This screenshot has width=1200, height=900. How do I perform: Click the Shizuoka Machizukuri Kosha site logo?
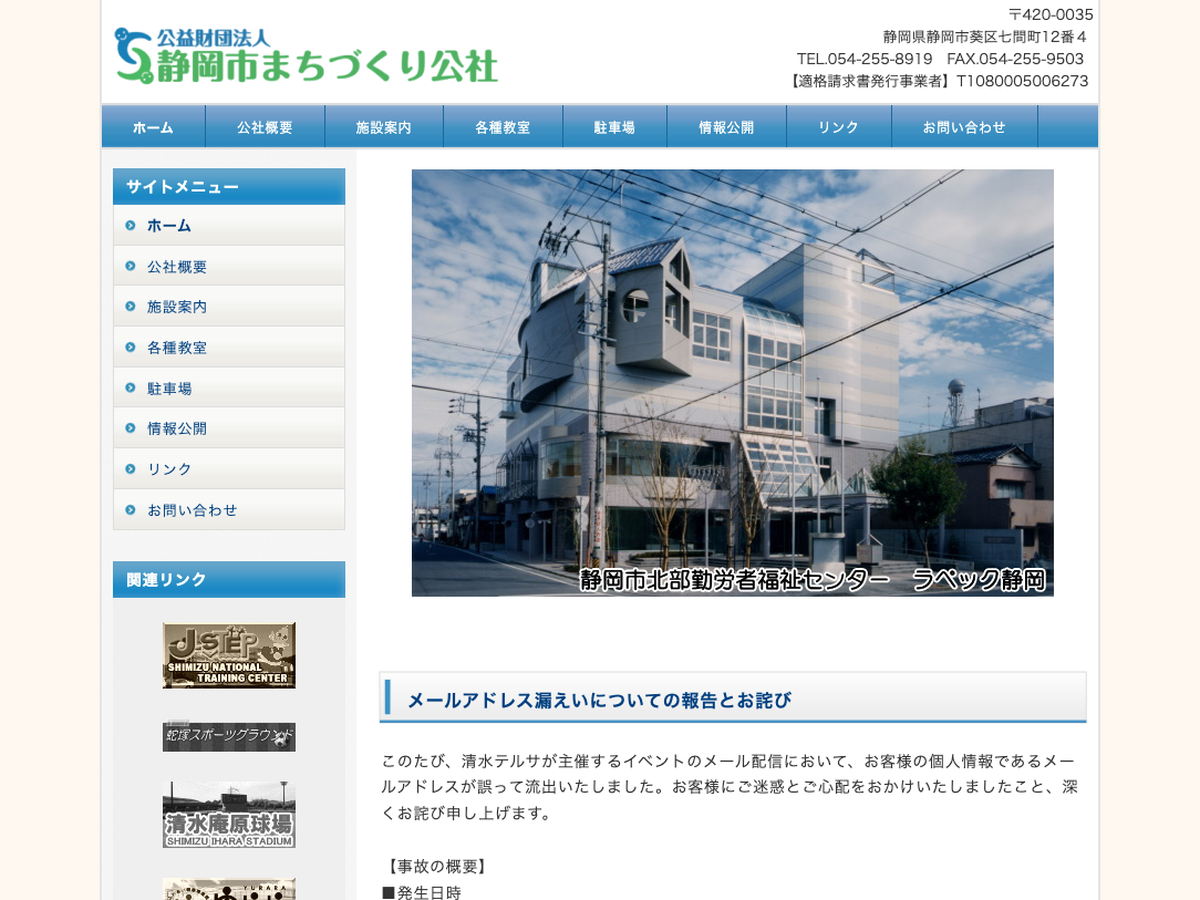(x=306, y=55)
